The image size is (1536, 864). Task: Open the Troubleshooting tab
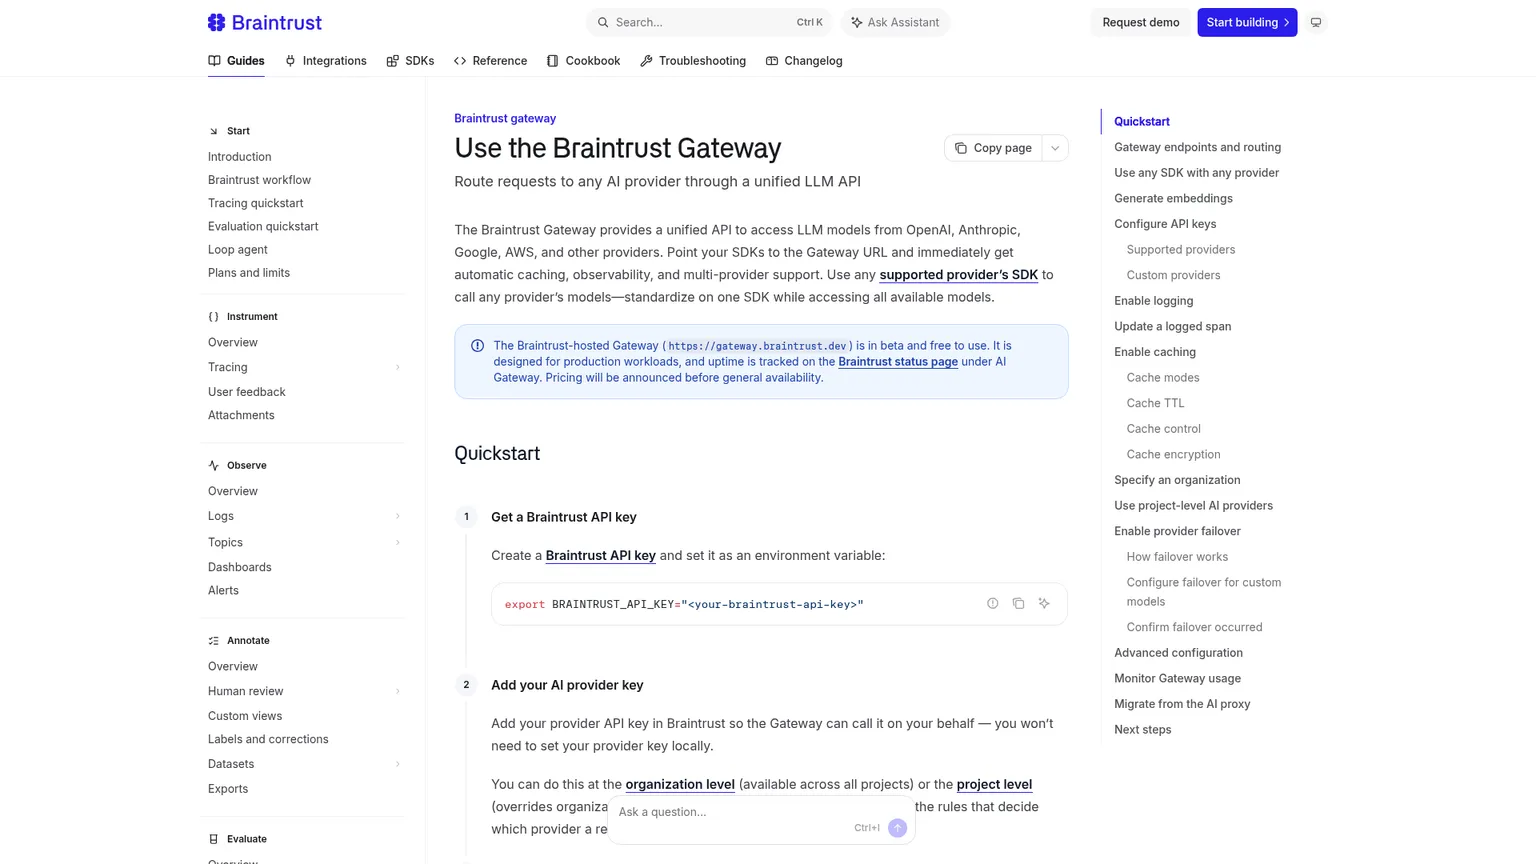[x=693, y=61]
